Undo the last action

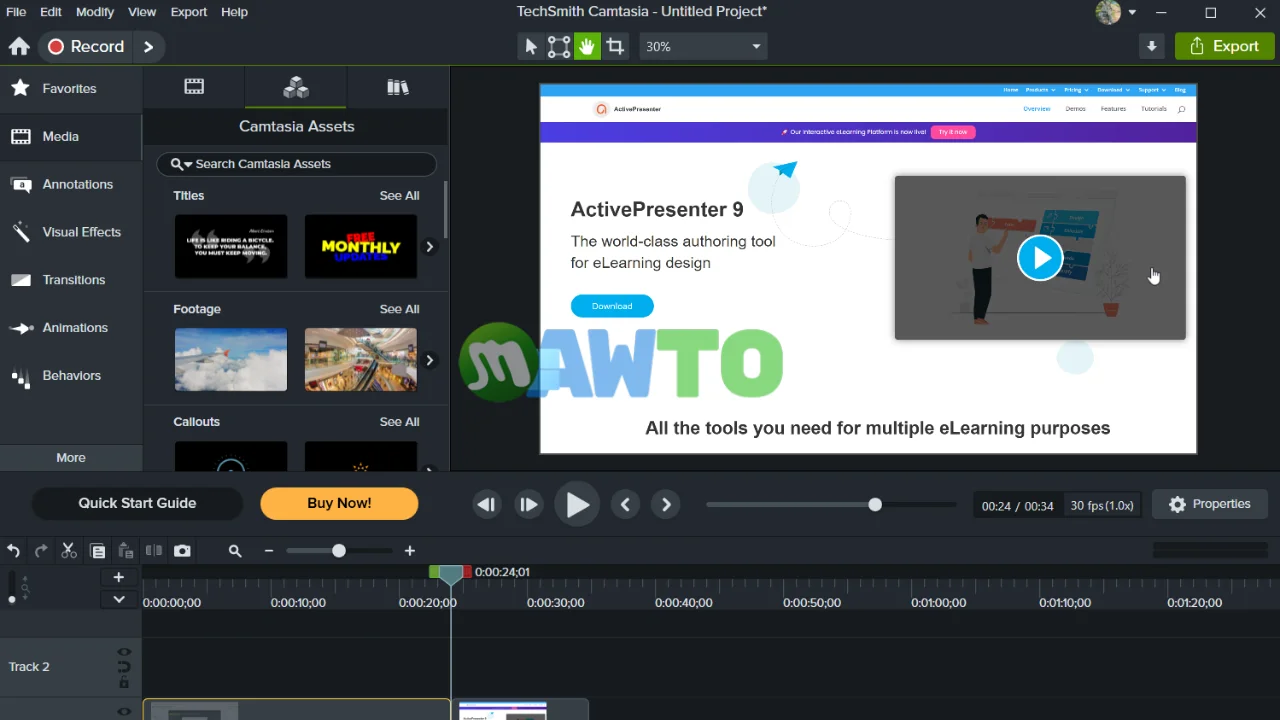(x=13, y=551)
